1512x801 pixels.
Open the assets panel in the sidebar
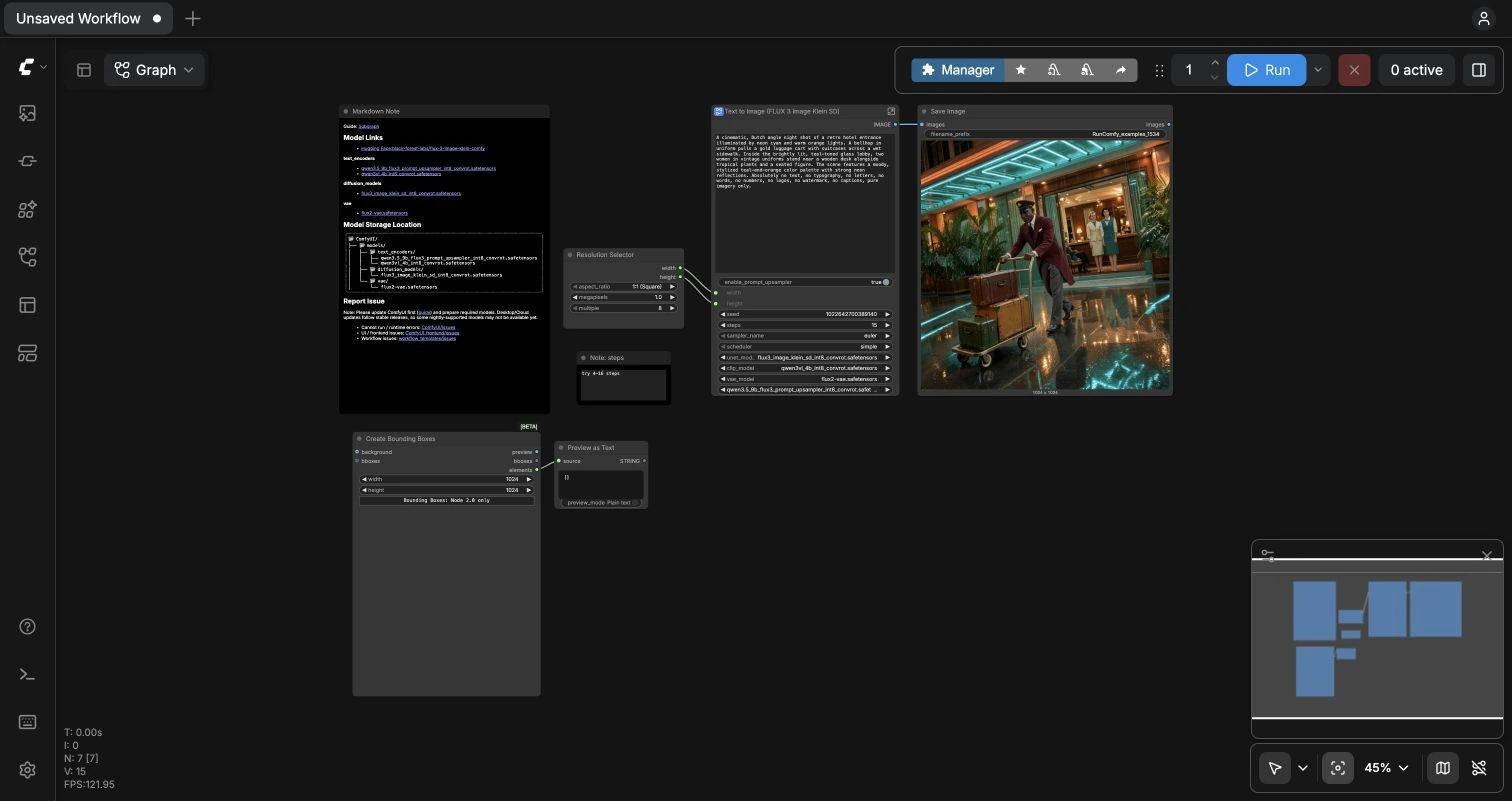pos(27,113)
